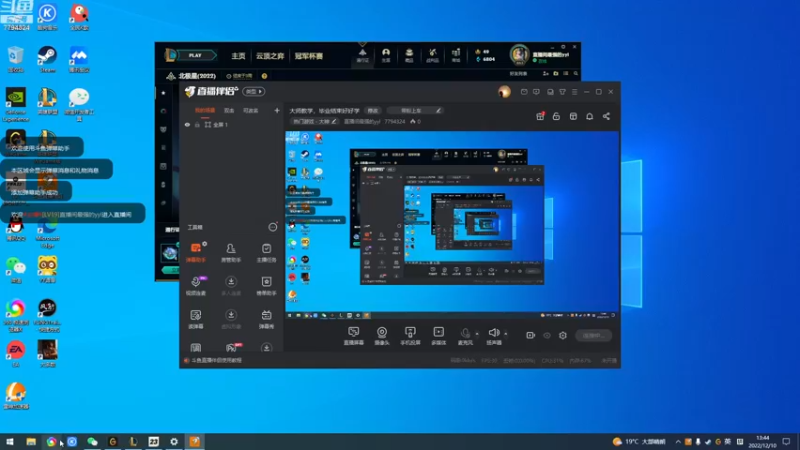Click the room number 7794324 text

[394, 121]
